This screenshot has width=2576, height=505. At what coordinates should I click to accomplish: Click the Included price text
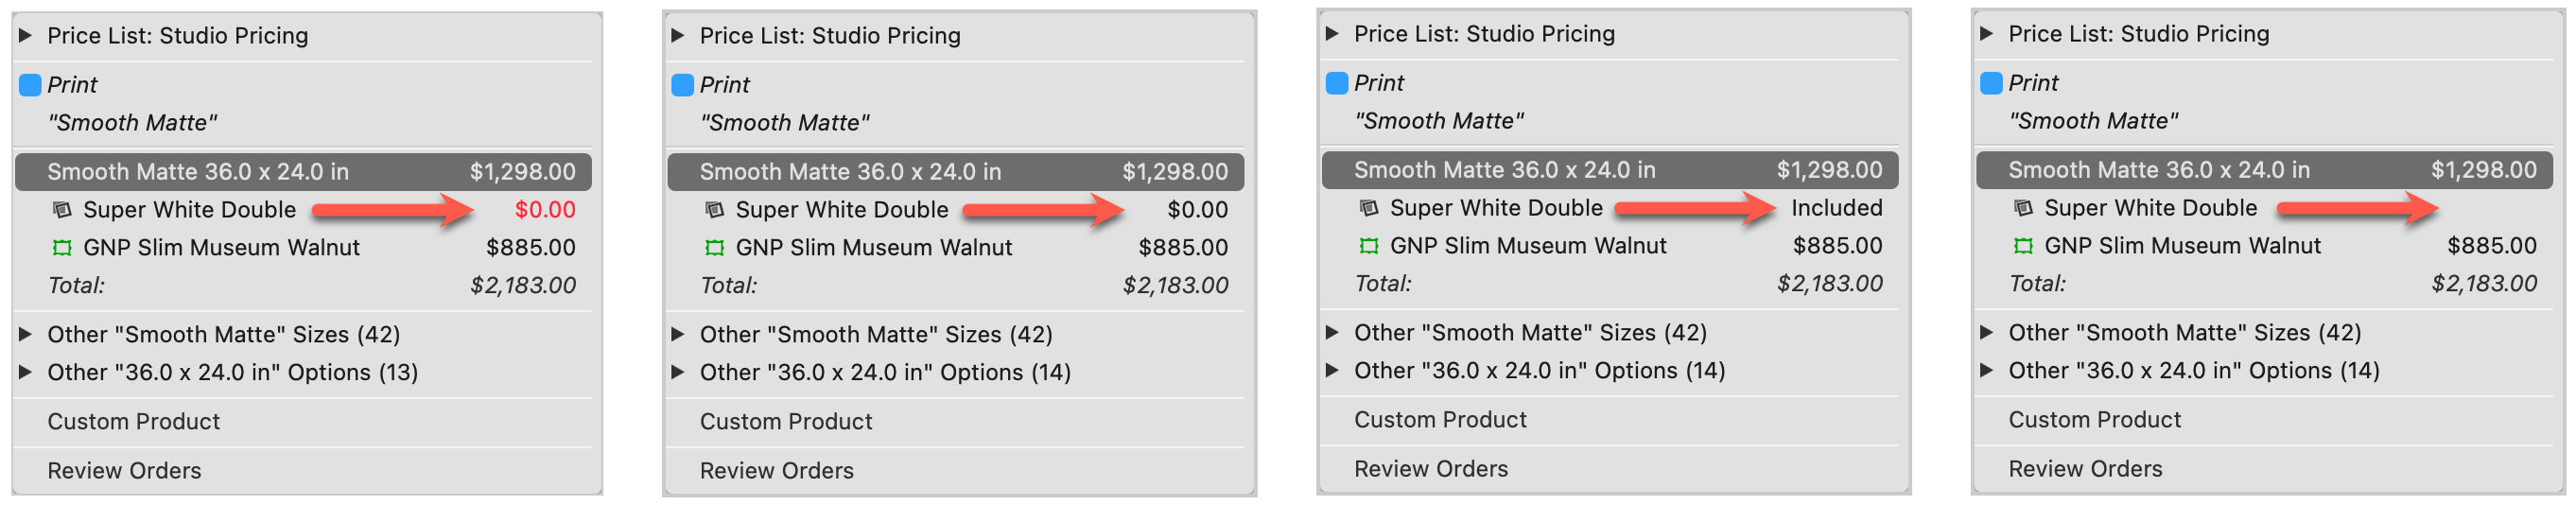click(x=1836, y=208)
